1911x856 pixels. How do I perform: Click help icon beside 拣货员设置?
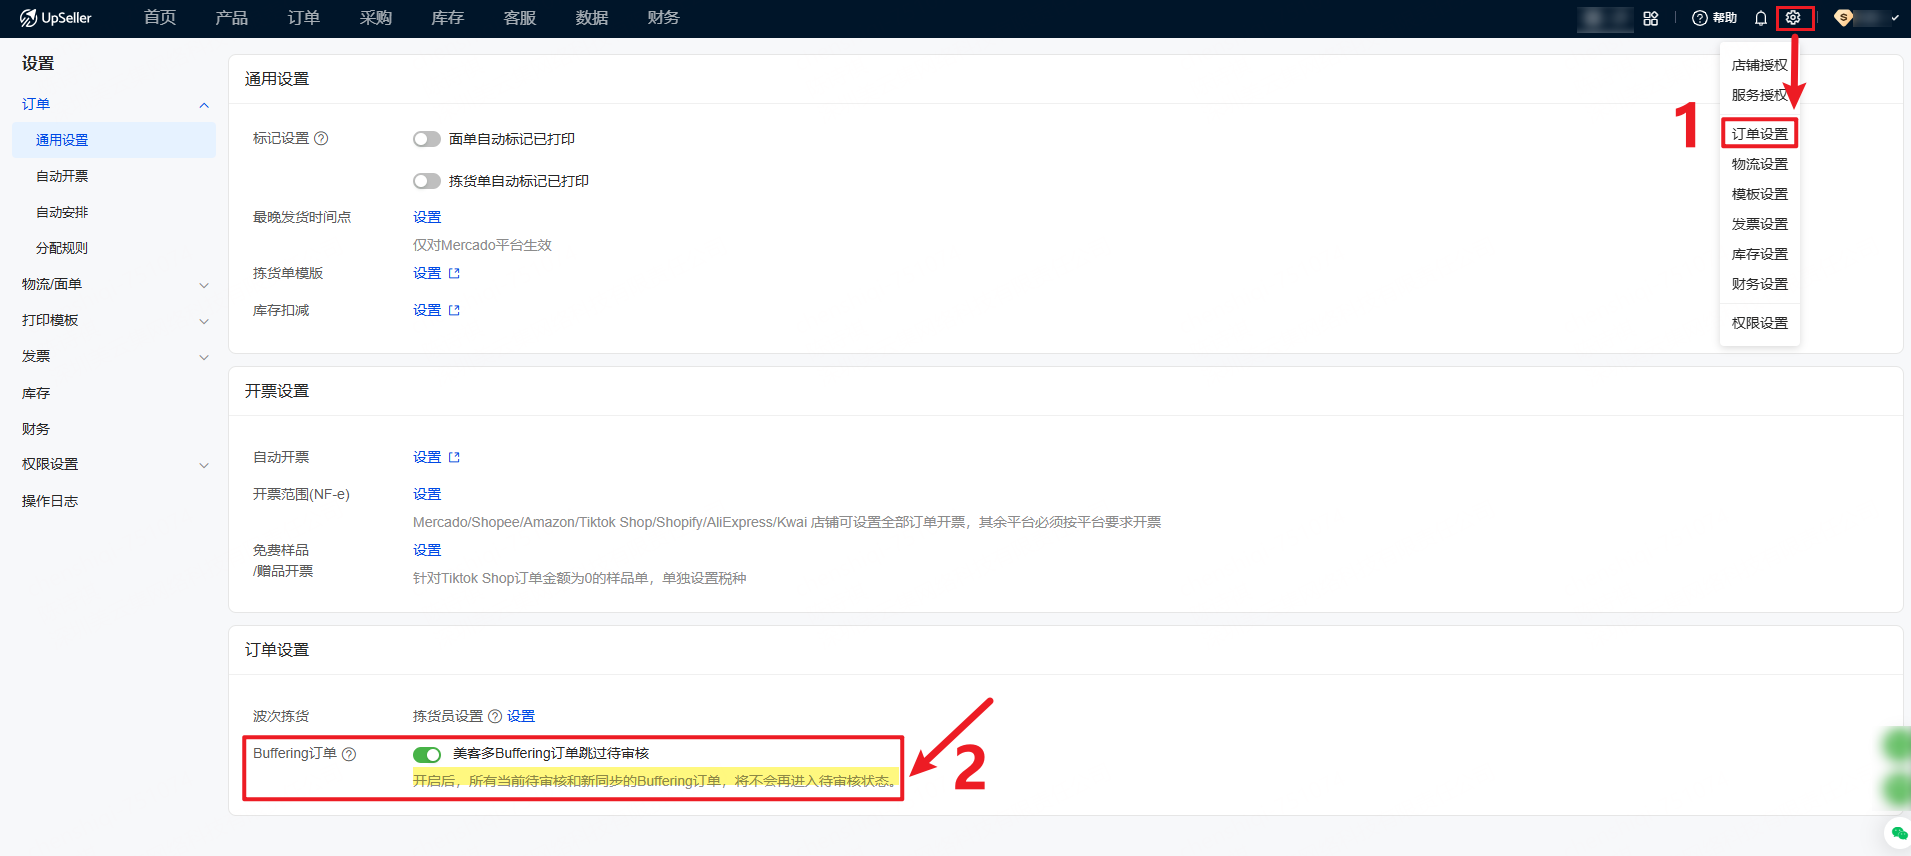[495, 716]
